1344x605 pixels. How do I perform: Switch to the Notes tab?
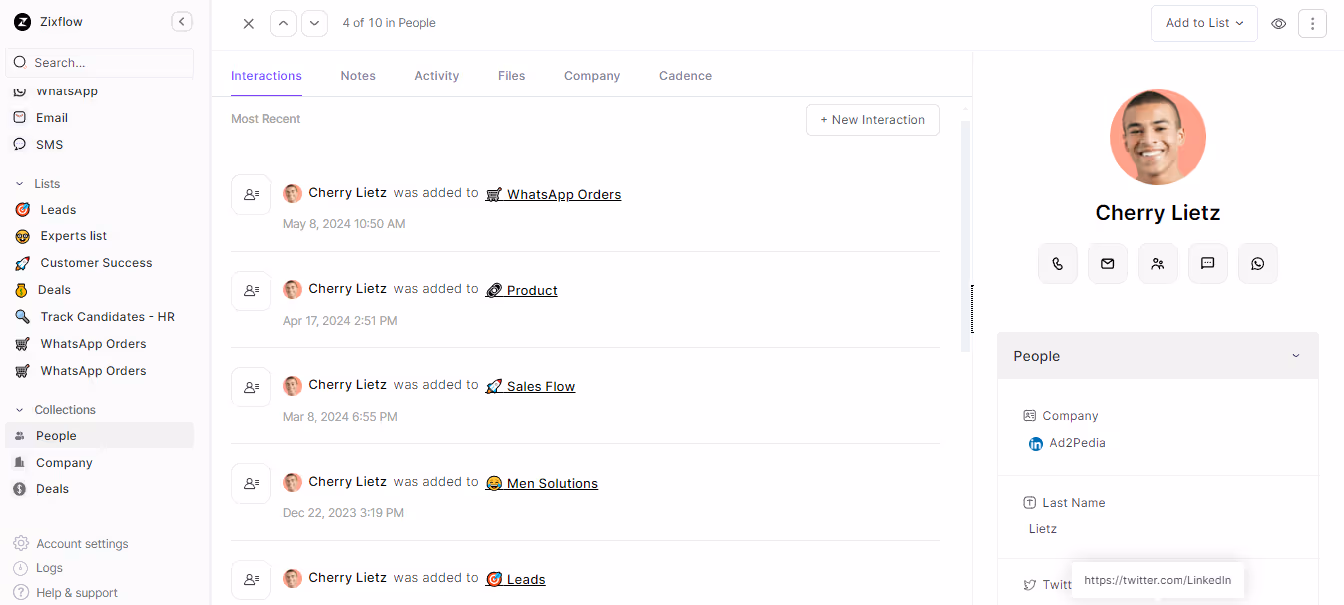[x=358, y=76]
